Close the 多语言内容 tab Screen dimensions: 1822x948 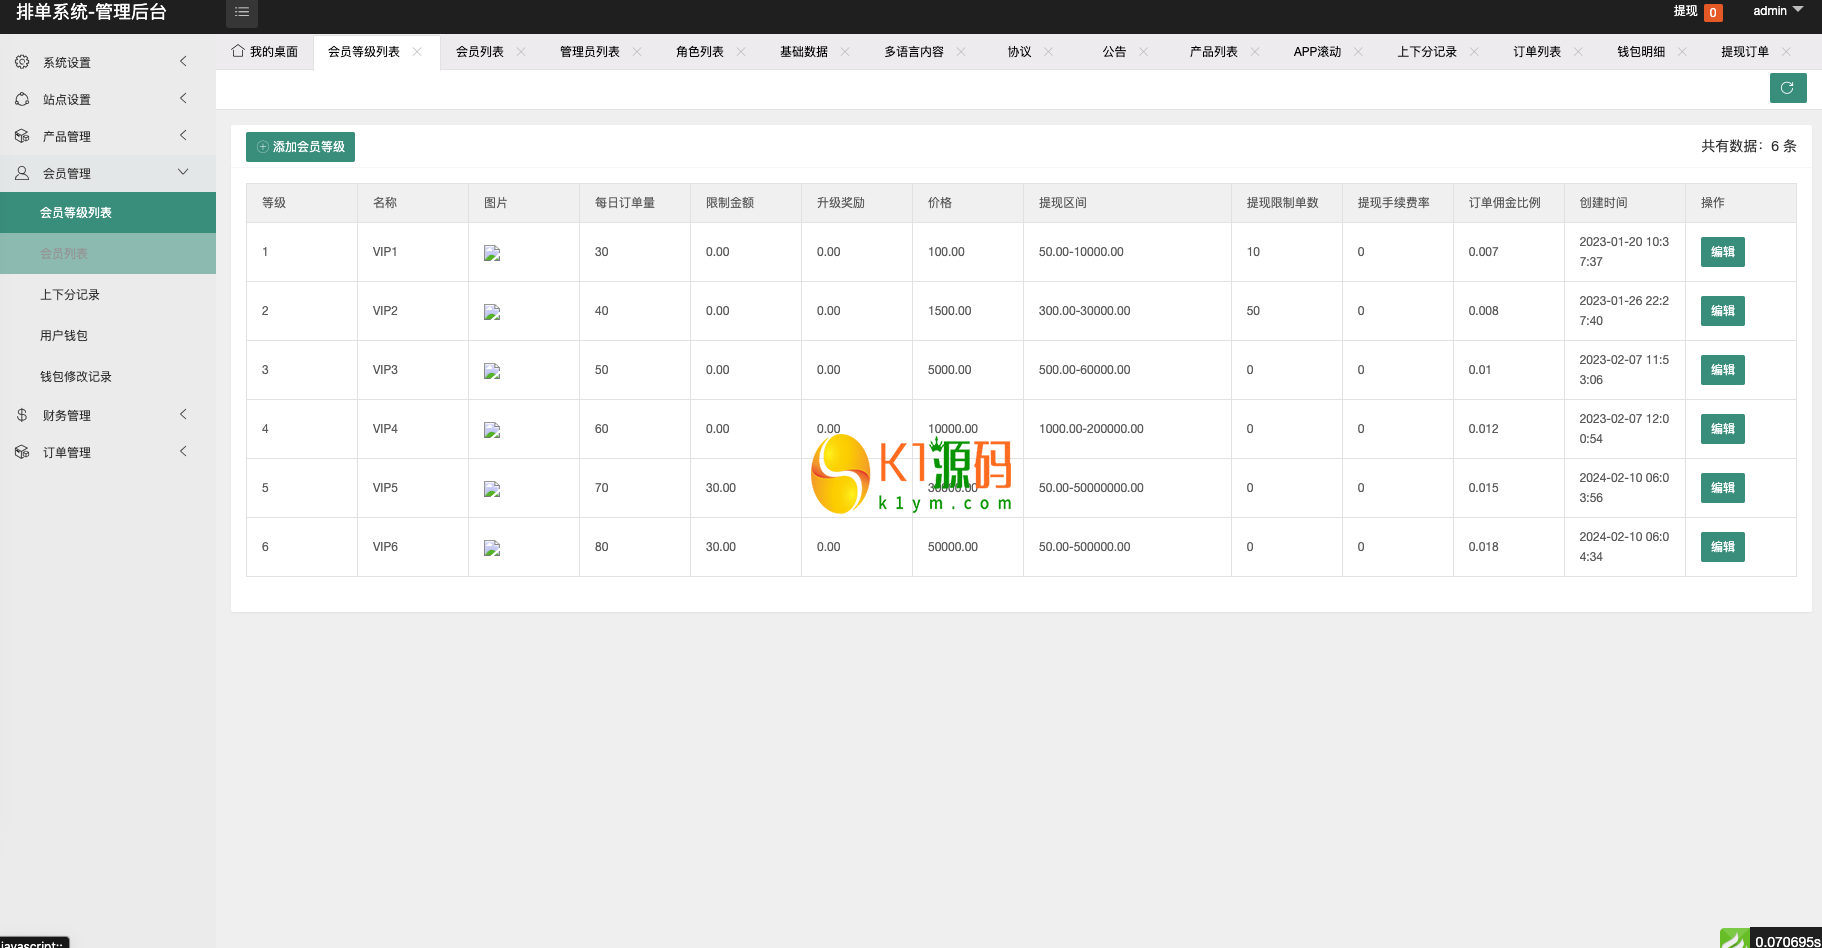[961, 52]
